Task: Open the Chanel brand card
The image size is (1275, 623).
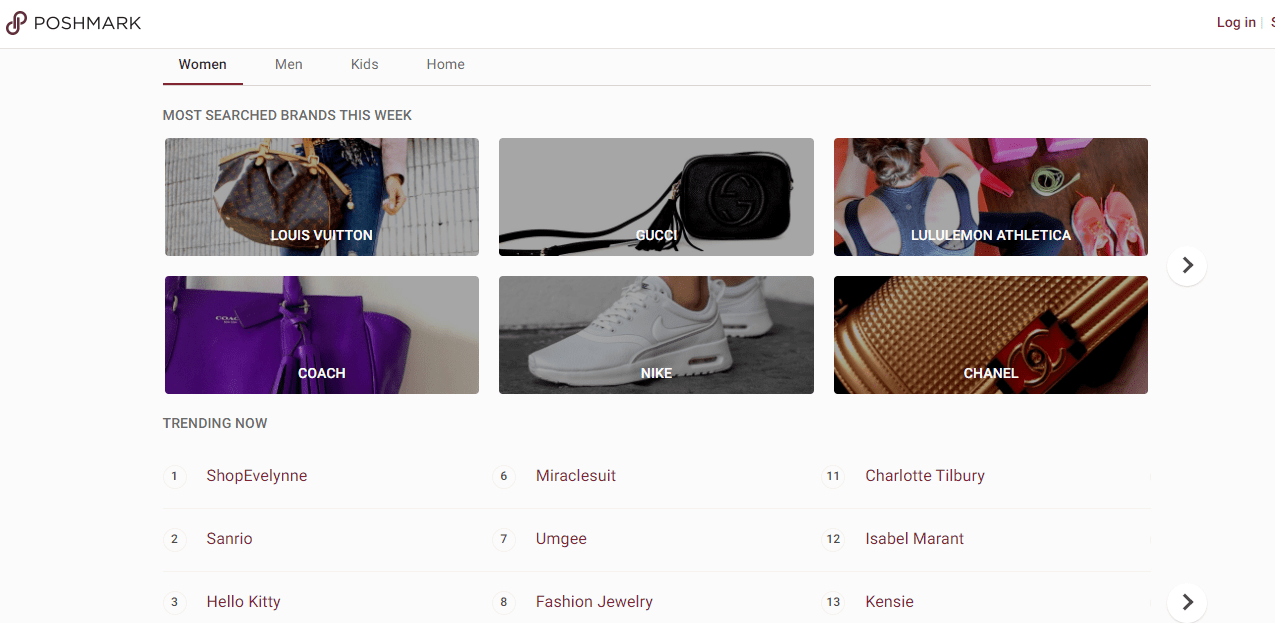Action: pyautogui.click(x=991, y=335)
